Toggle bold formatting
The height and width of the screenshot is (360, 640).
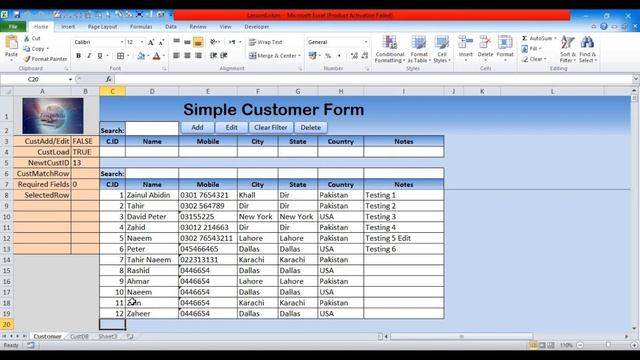click(x=78, y=56)
